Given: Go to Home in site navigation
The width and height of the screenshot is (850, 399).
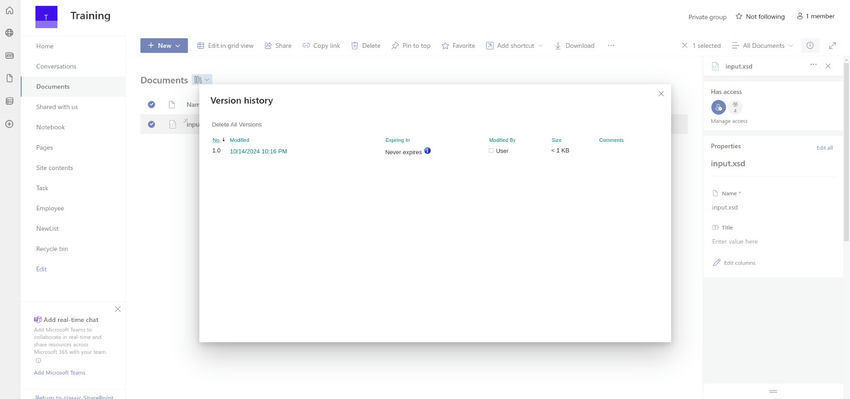Looking at the screenshot, I should tap(45, 46).
